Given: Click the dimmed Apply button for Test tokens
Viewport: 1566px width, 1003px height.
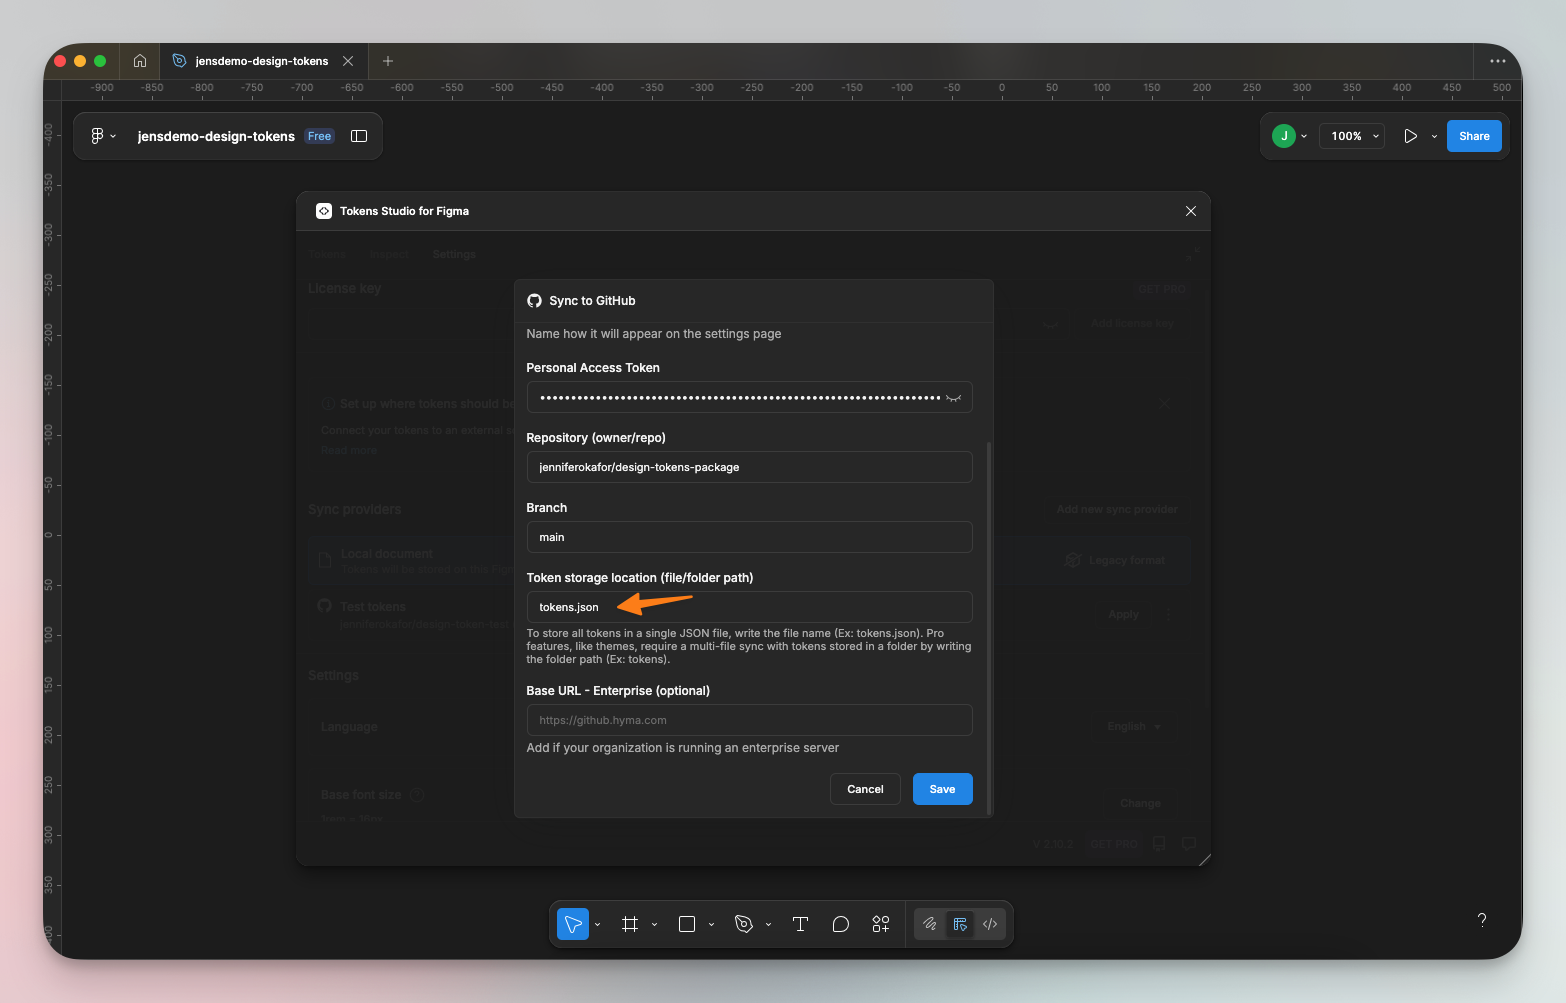Looking at the screenshot, I should pos(1124,614).
